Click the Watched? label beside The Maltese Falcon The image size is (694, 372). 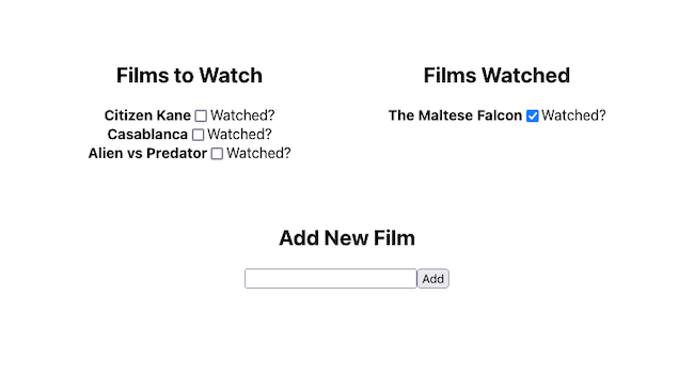coord(574,116)
